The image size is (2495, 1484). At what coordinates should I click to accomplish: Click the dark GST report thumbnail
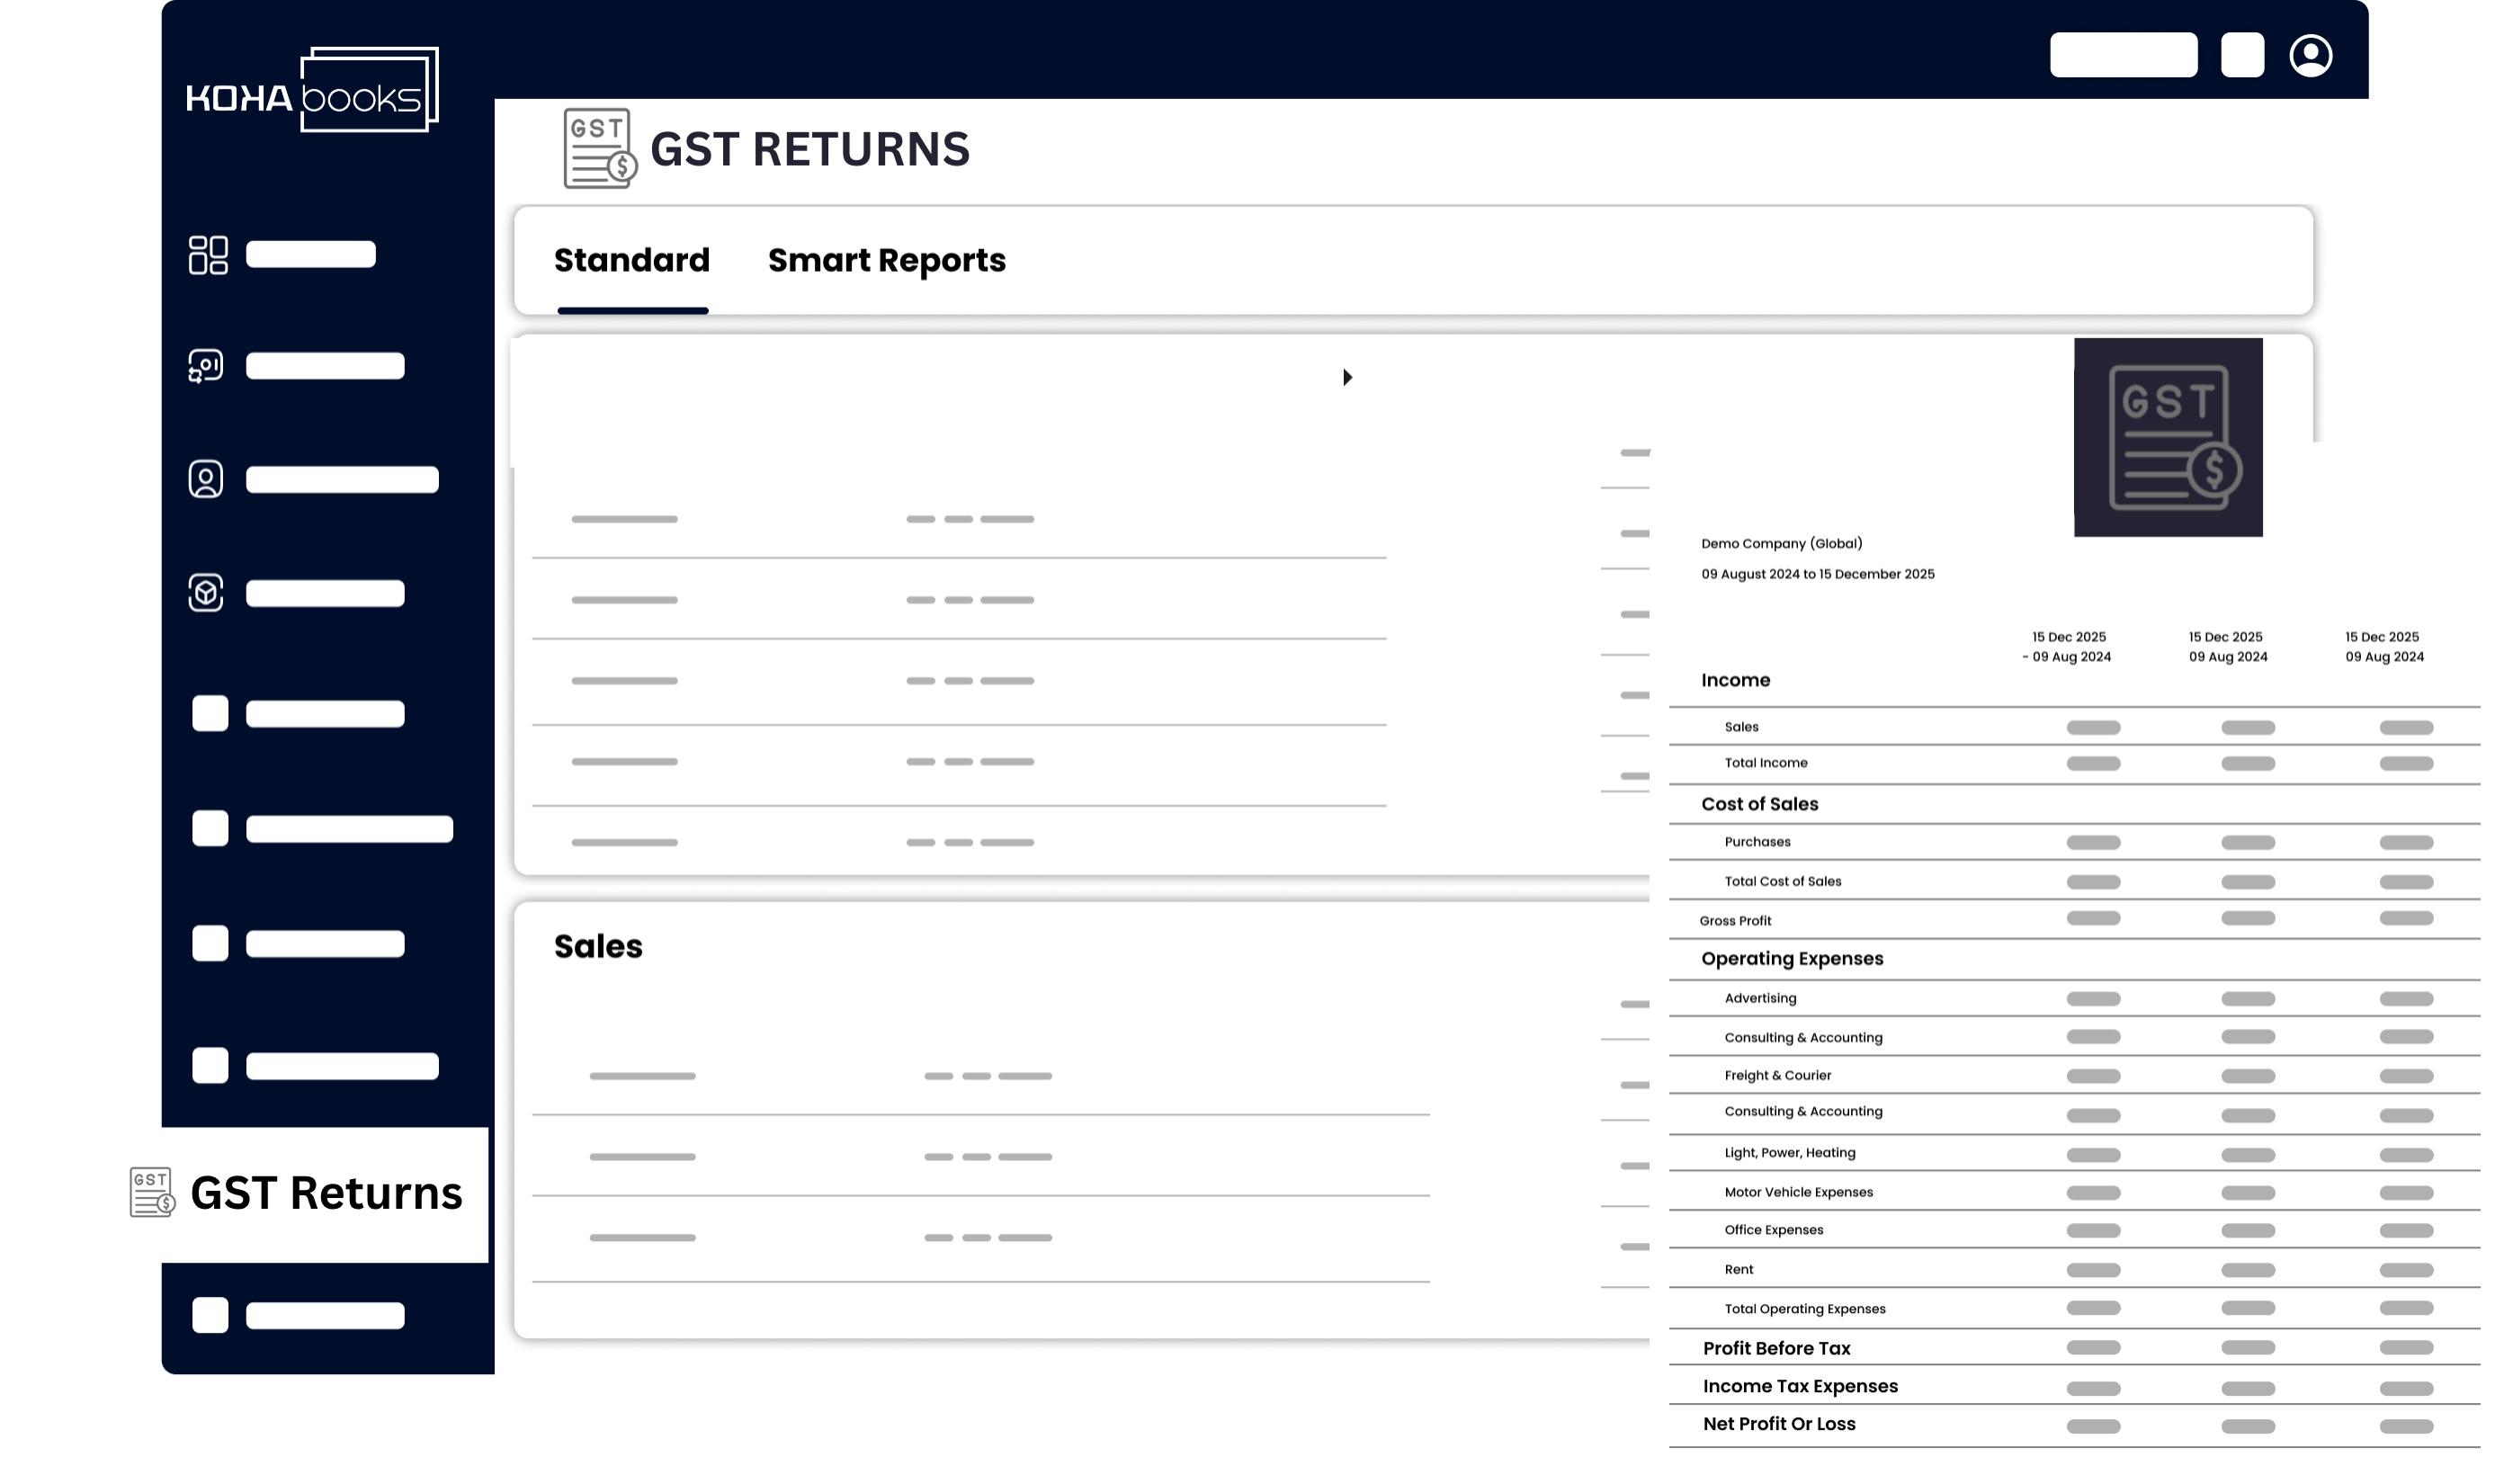coord(2167,437)
